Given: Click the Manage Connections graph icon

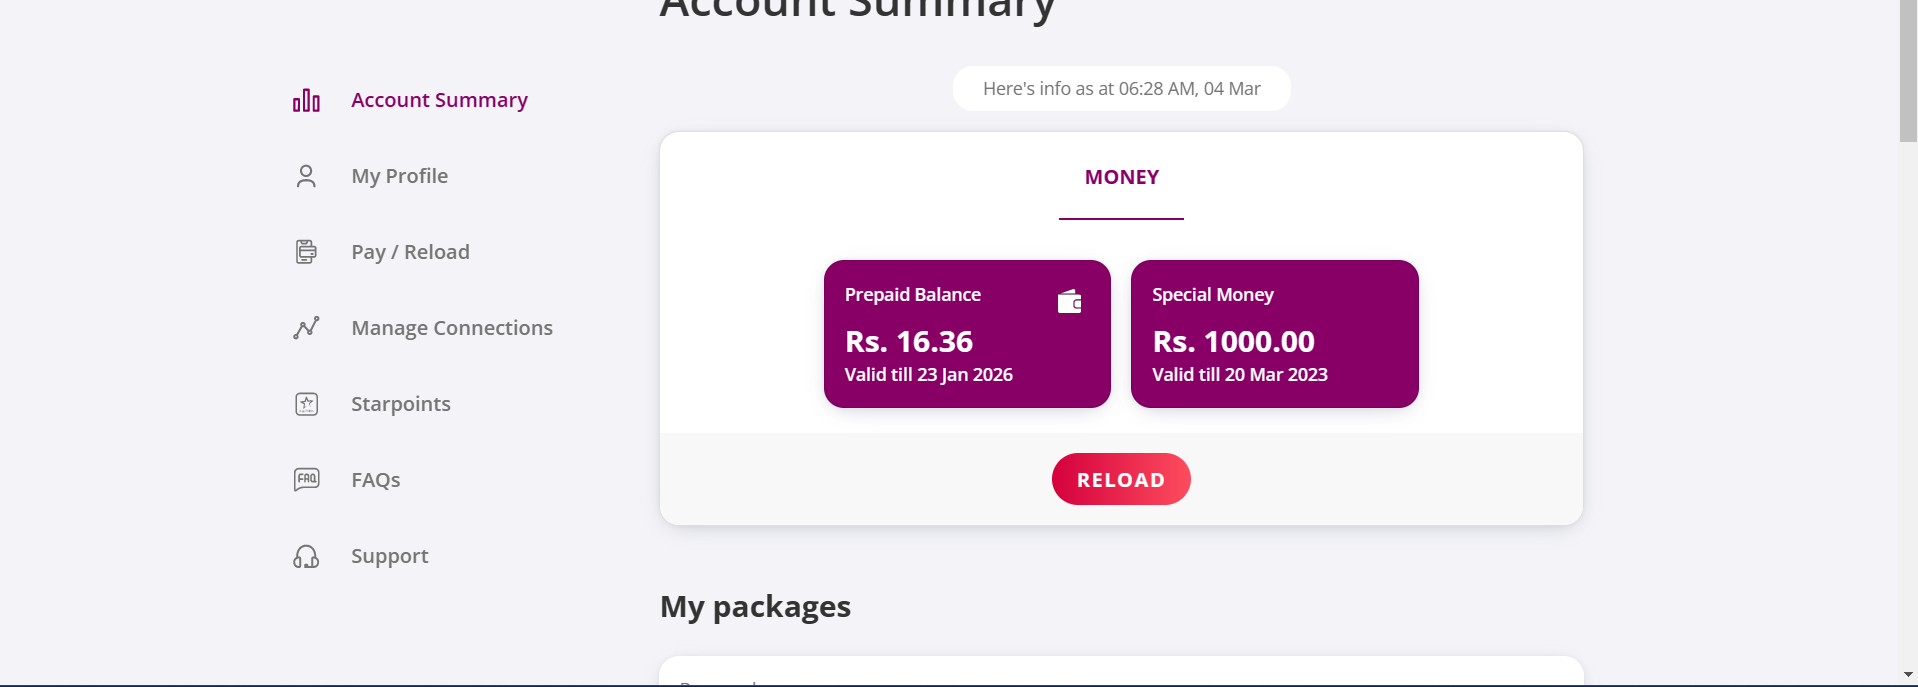Looking at the screenshot, I should (306, 328).
